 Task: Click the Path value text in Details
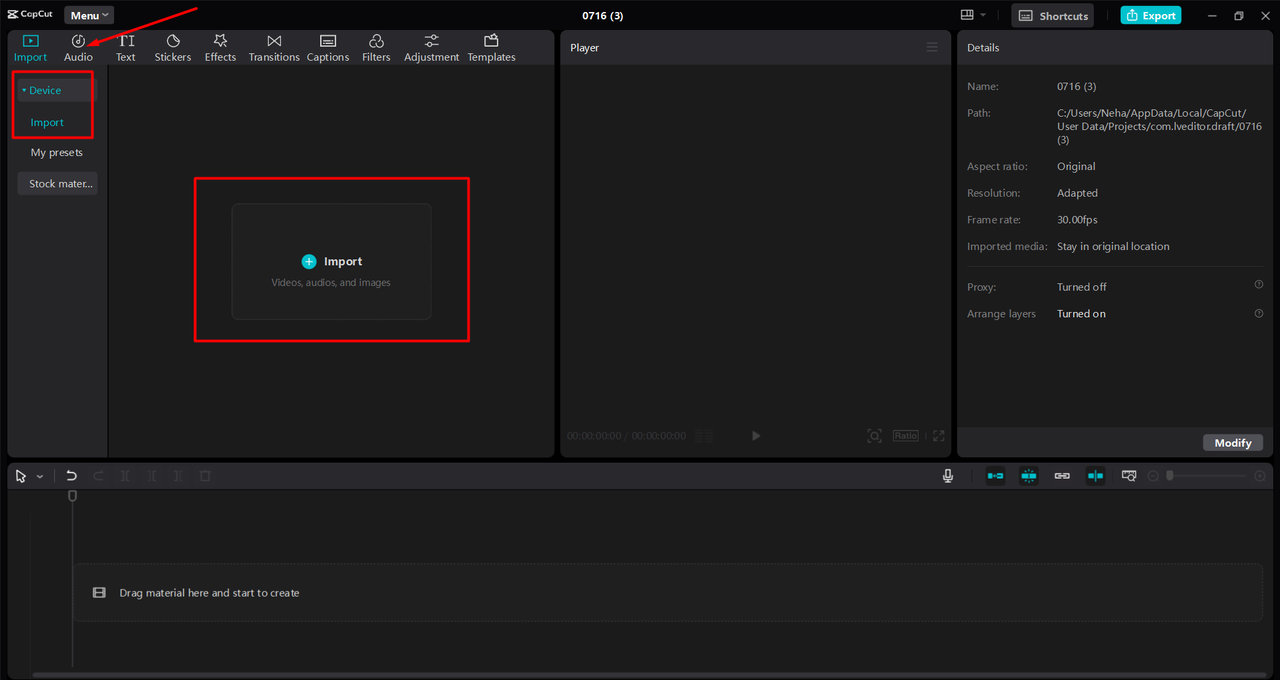pos(1159,127)
